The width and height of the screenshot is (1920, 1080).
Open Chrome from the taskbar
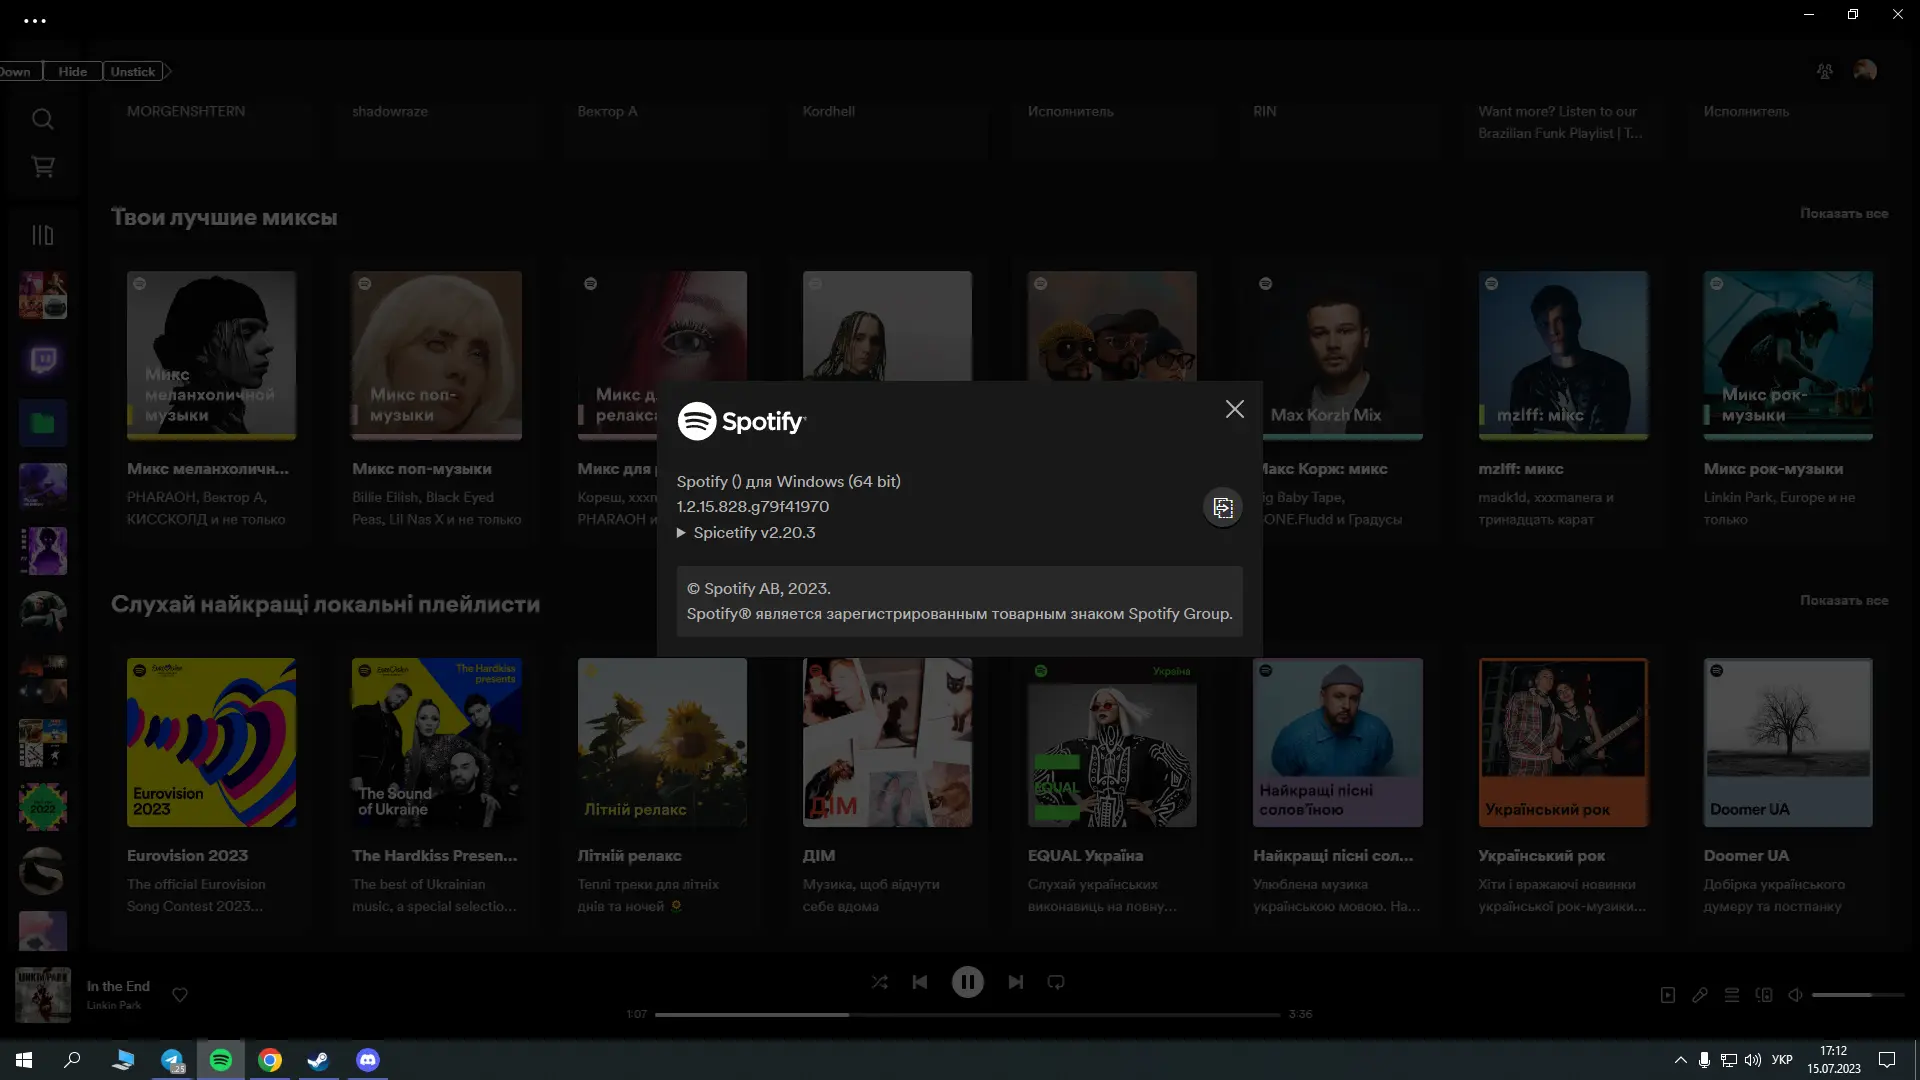(x=270, y=1060)
